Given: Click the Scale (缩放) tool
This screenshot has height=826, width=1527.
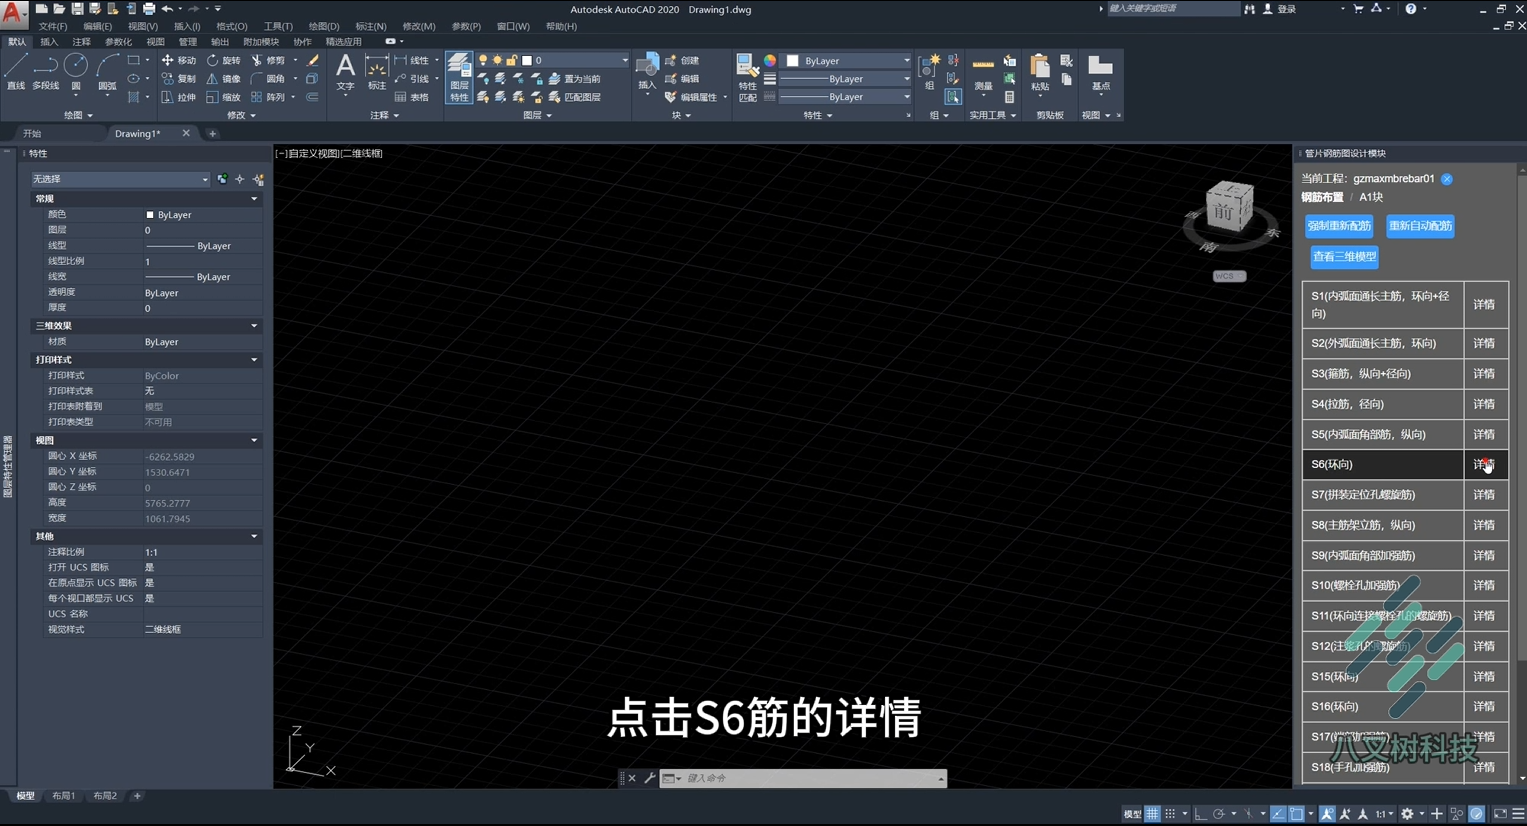Looking at the screenshot, I should point(223,97).
